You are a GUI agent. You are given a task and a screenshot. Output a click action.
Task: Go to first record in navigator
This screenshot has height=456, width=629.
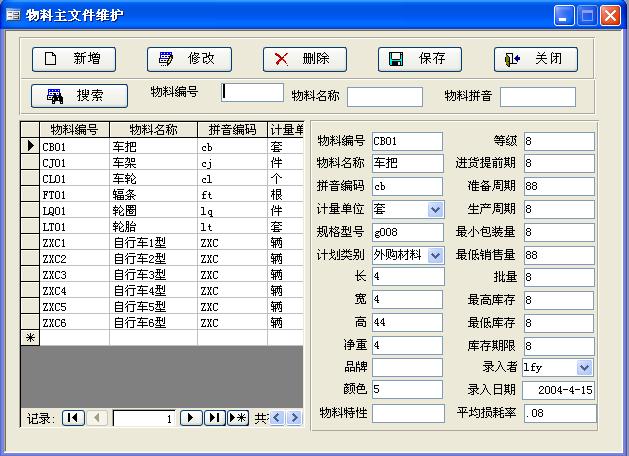(73, 418)
